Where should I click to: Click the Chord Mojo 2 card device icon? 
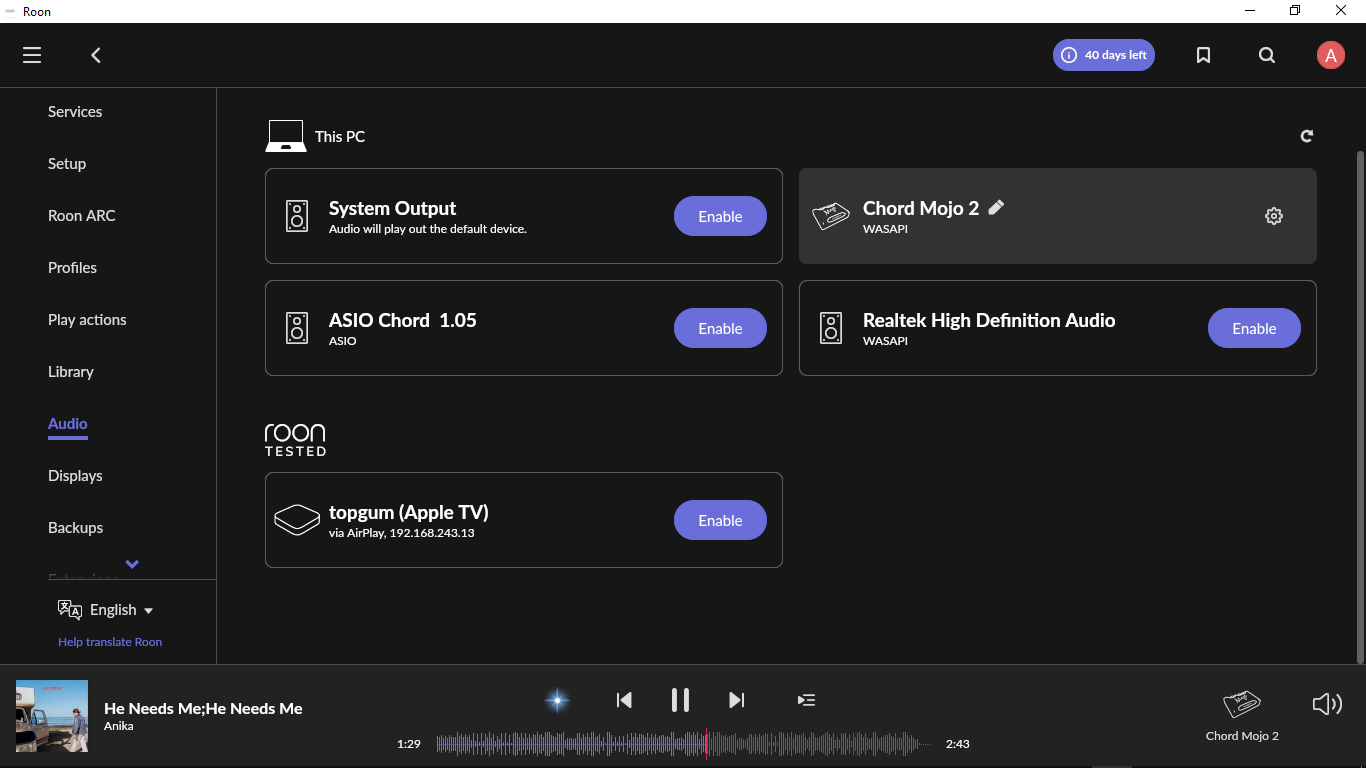pos(831,216)
